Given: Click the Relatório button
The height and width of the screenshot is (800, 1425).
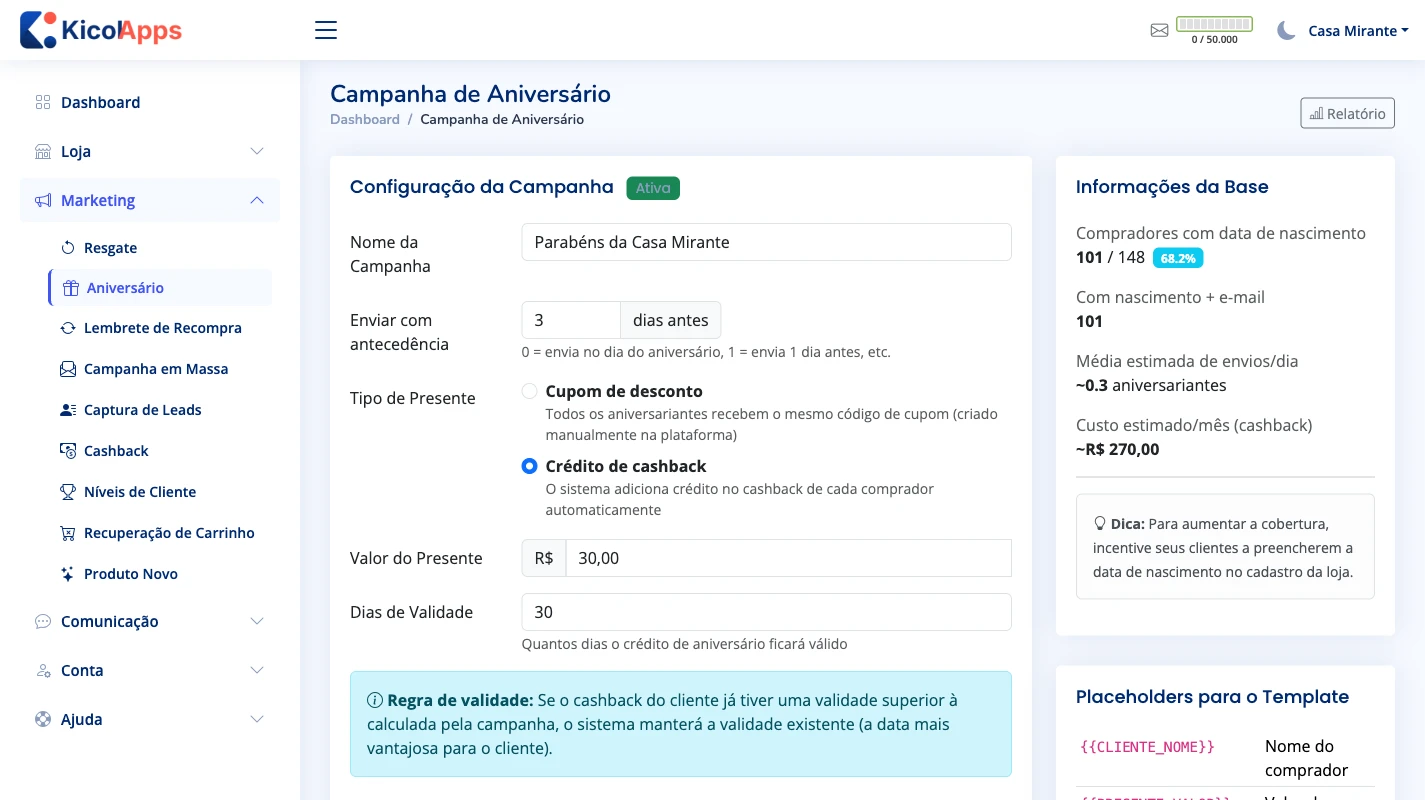Looking at the screenshot, I should coord(1347,113).
